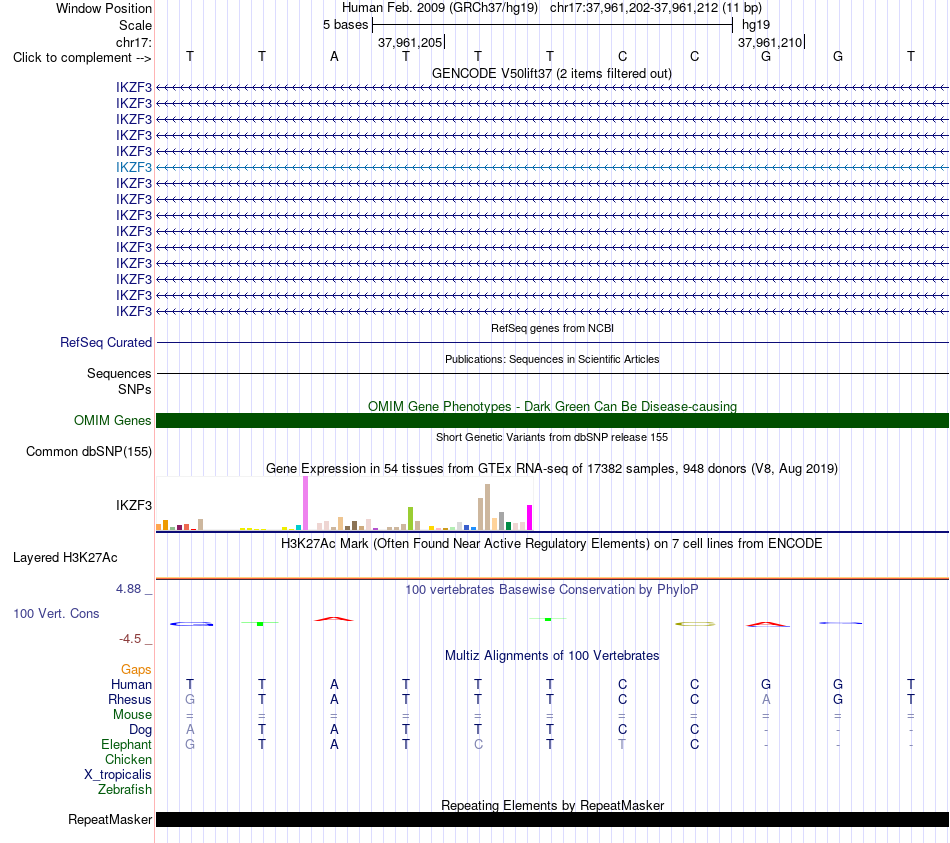The height and width of the screenshot is (843, 950).
Task: Click the black RepeatMasker bar
Action: point(552,819)
